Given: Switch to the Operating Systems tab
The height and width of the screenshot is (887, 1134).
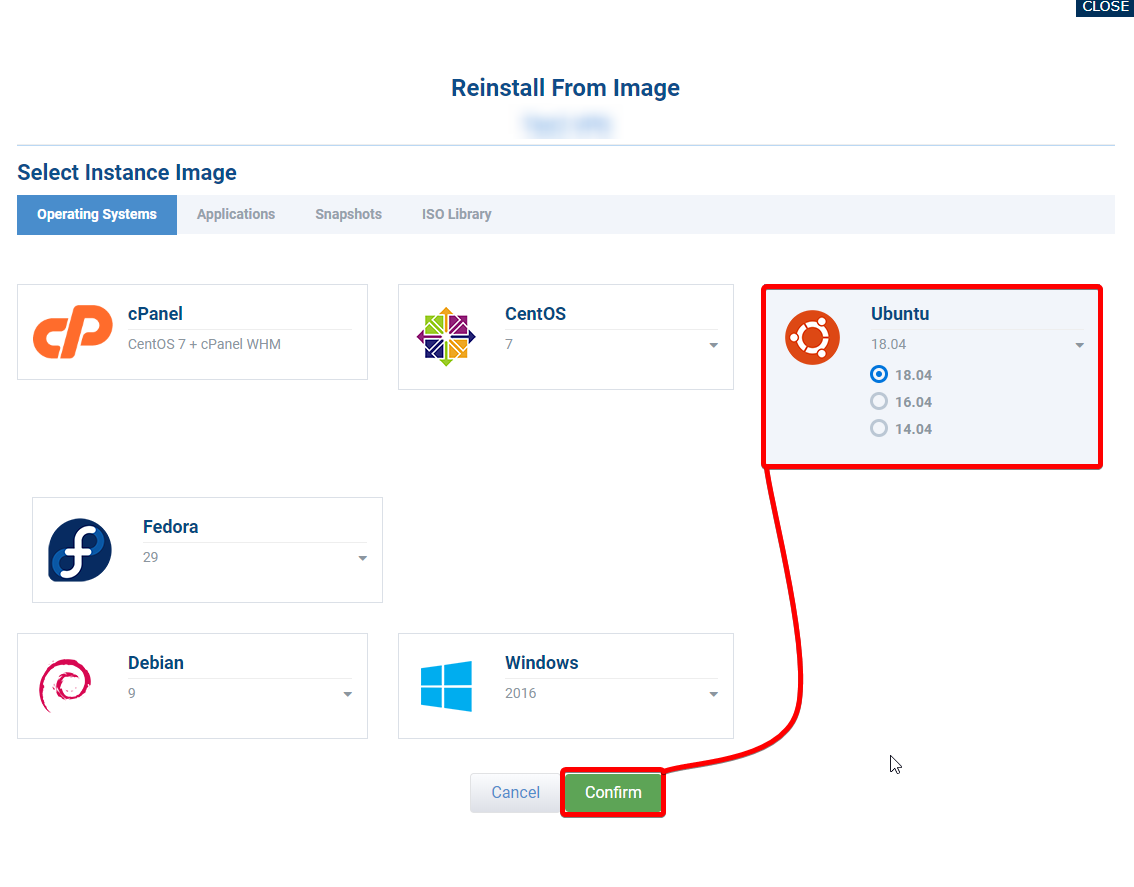Looking at the screenshot, I should click(x=97, y=214).
